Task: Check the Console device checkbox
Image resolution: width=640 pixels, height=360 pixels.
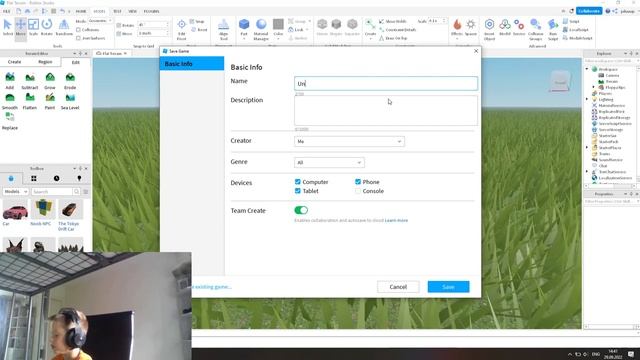Action: pyautogui.click(x=358, y=191)
